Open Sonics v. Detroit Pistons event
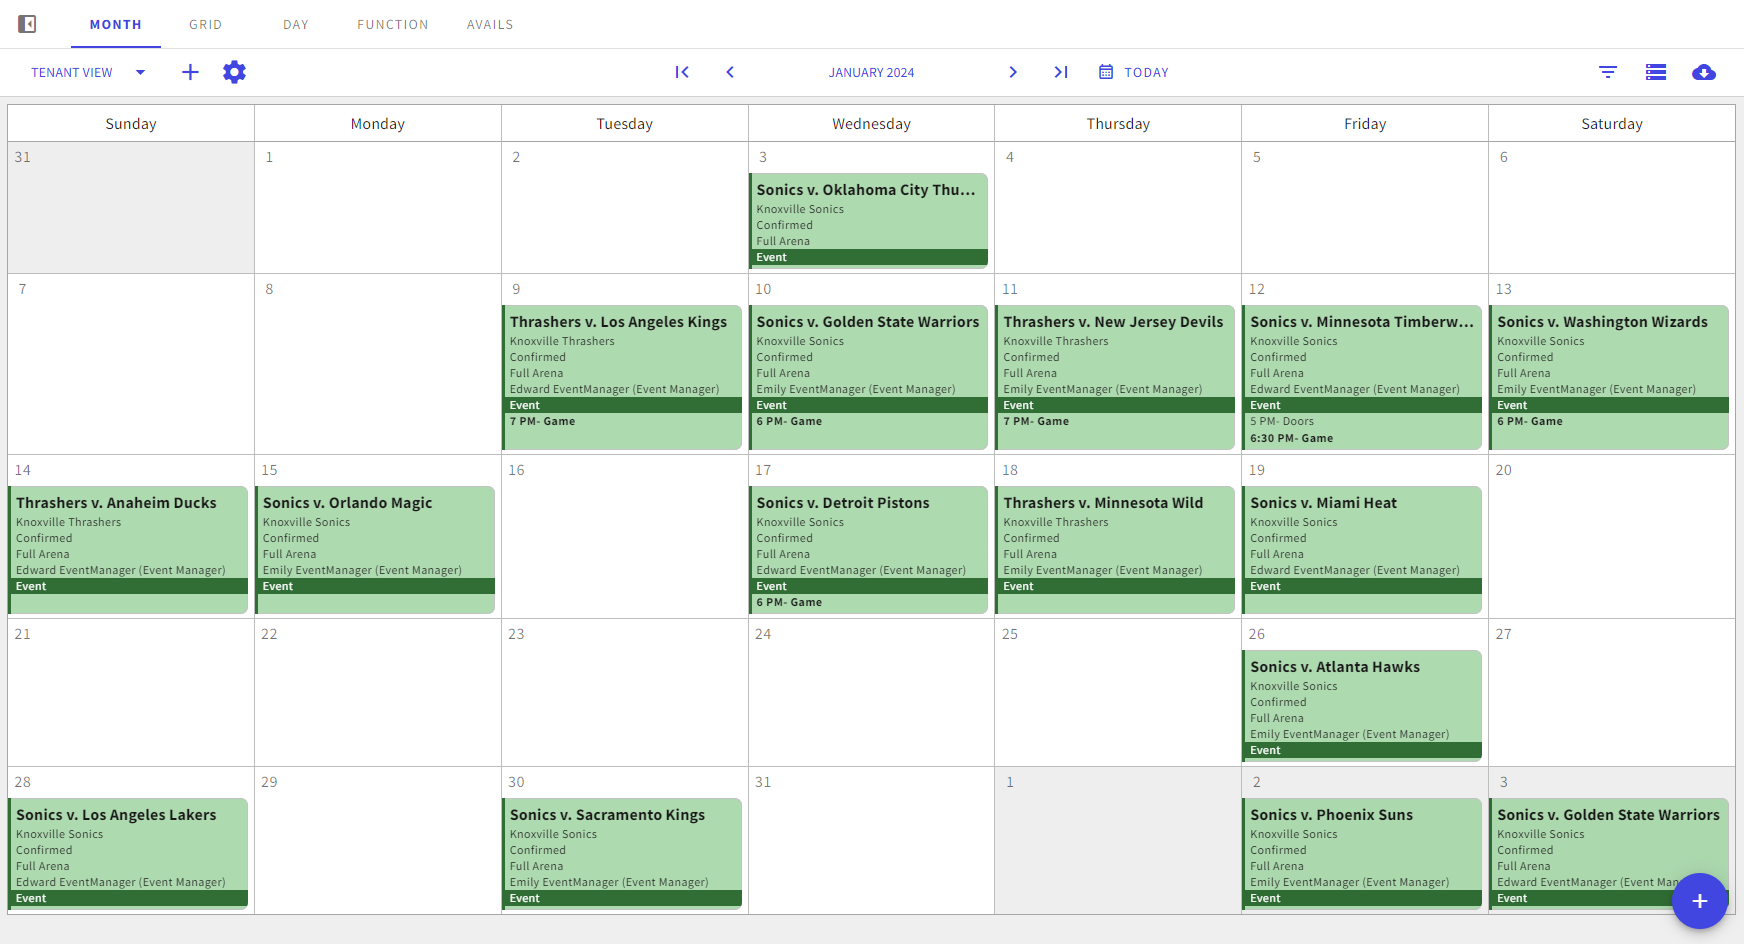 (868, 549)
